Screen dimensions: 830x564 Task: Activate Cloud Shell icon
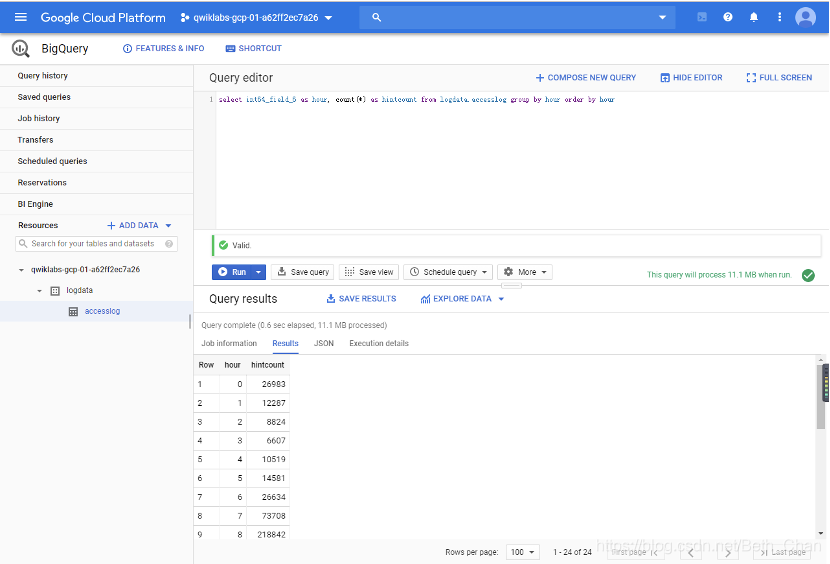click(x=702, y=17)
